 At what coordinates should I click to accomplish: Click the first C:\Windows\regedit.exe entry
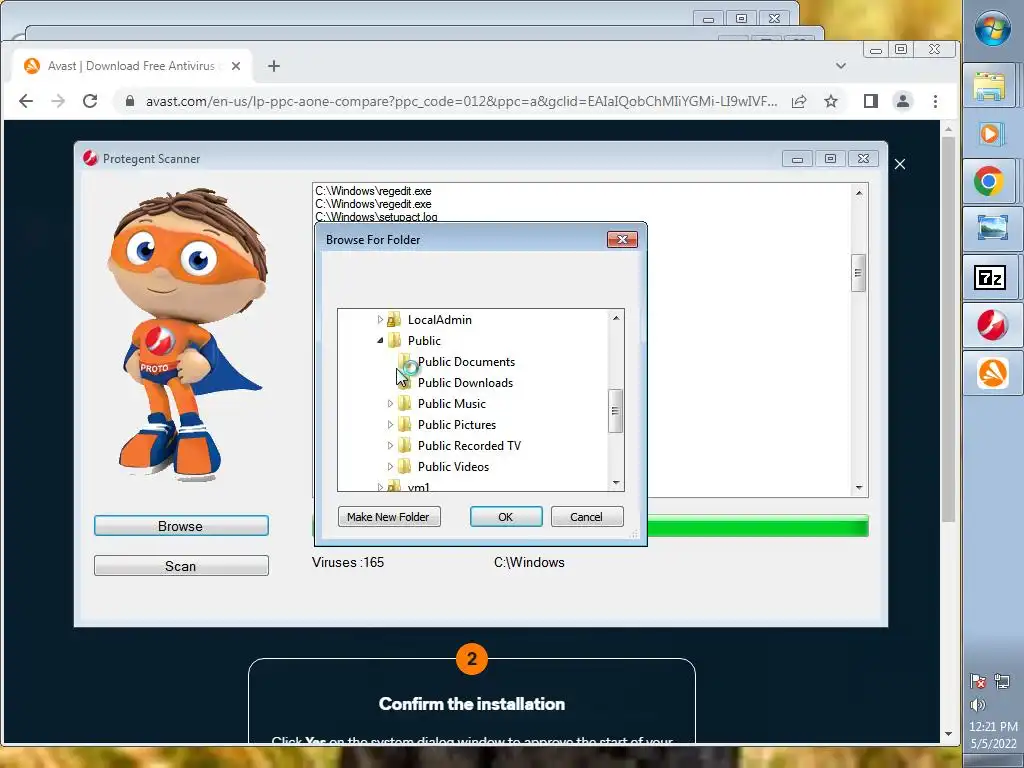373,191
